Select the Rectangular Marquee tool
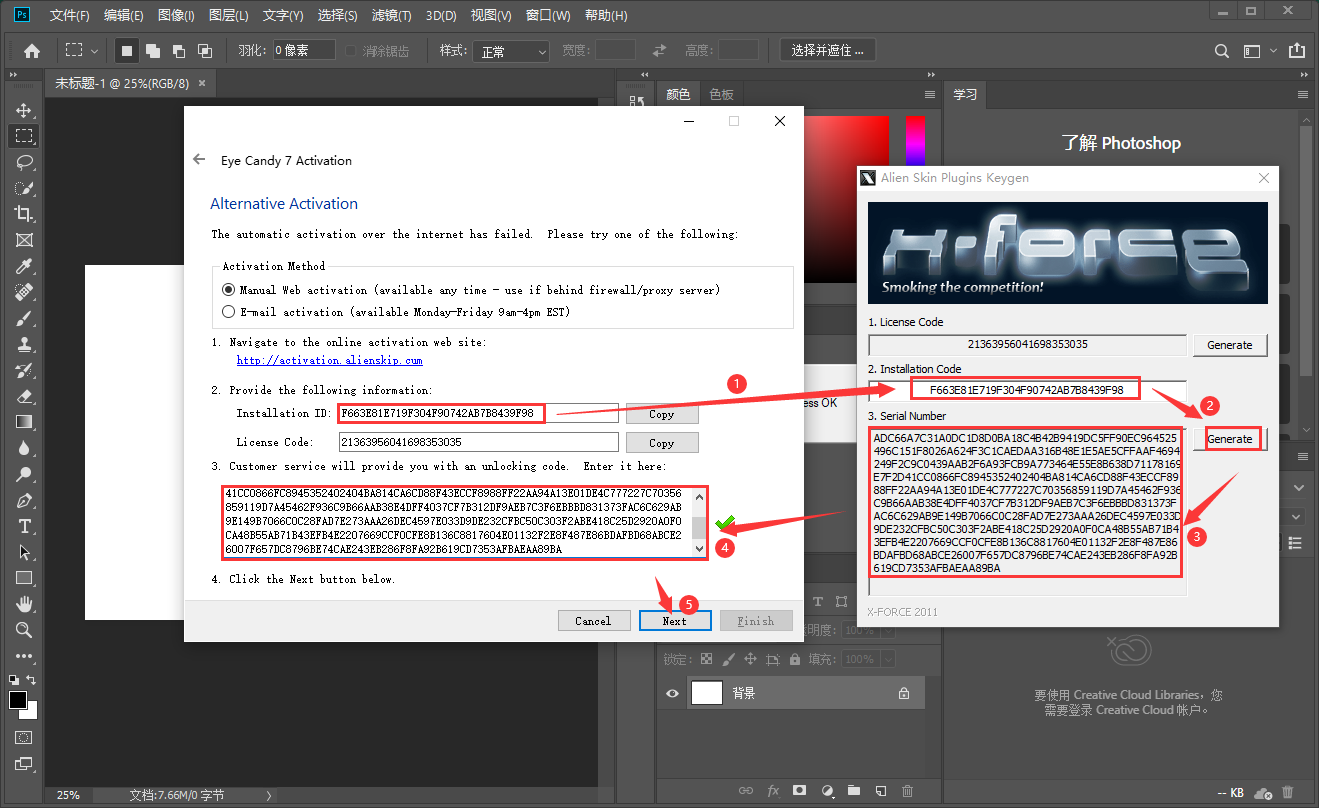The width and height of the screenshot is (1319, 808). click(24, 135)
